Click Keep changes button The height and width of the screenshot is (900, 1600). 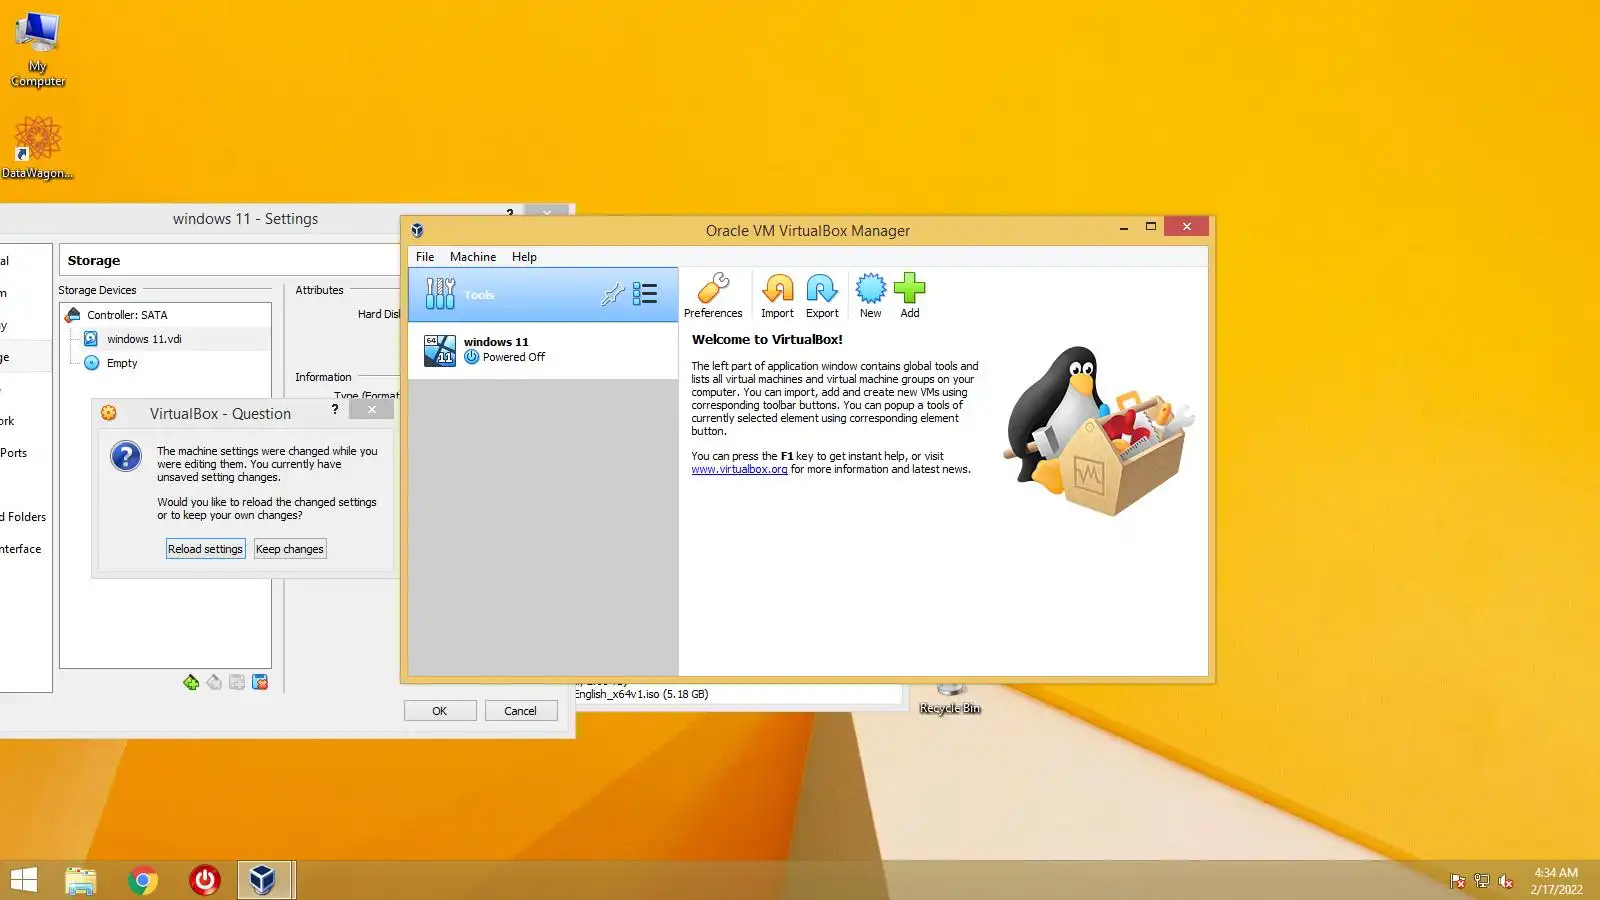(x=290, y=549)
